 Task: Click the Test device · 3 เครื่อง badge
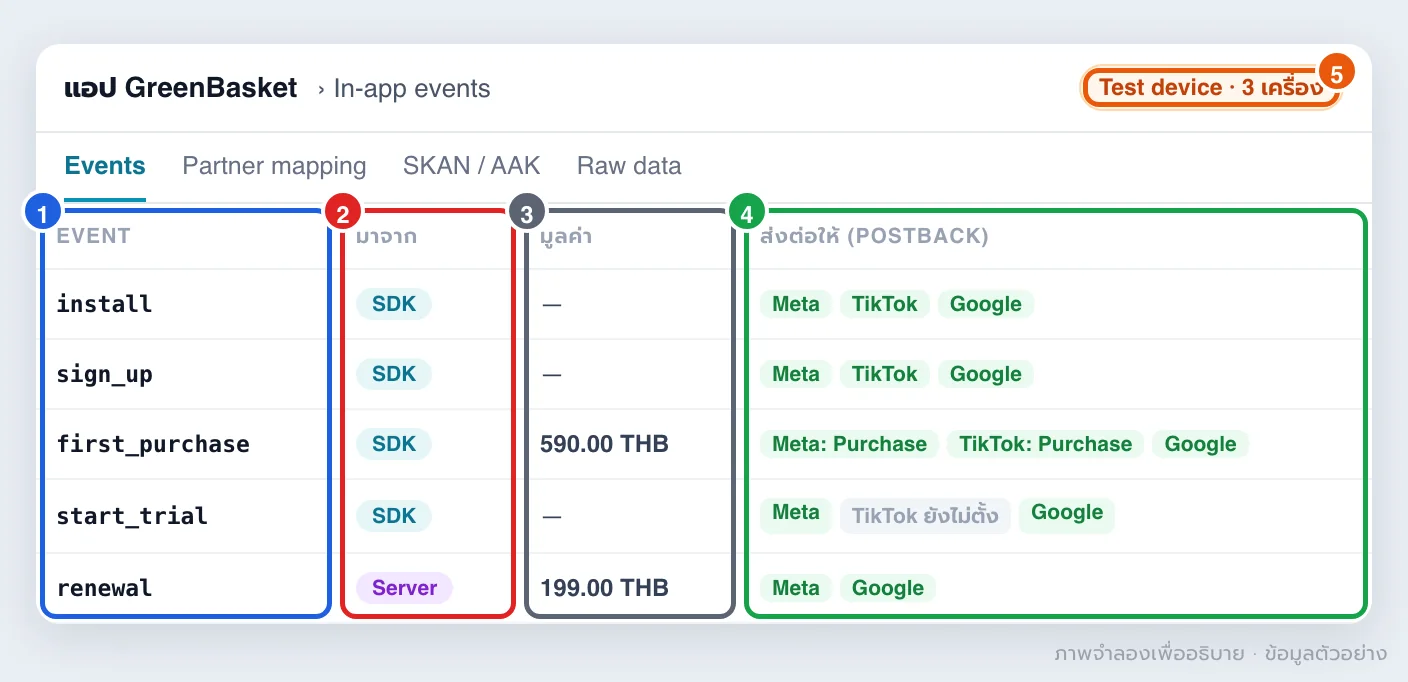point(1211,88)
